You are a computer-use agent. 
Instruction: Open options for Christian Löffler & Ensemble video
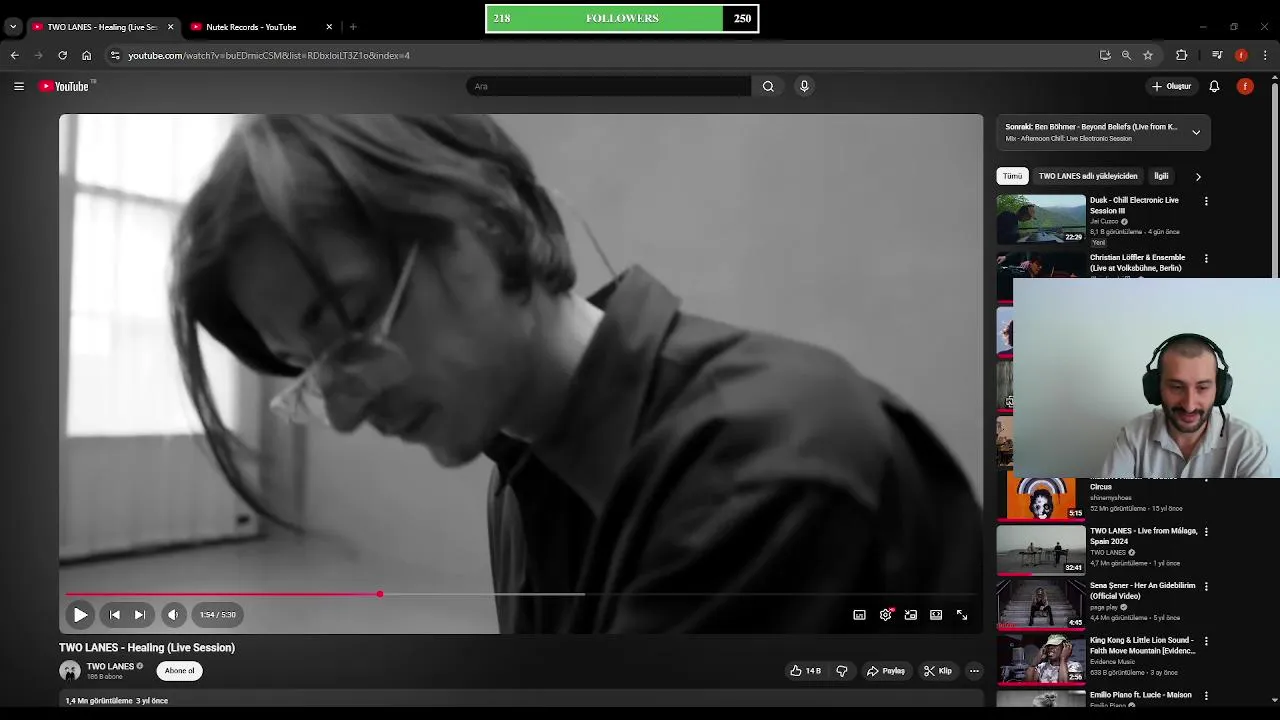pos(1206,259)
